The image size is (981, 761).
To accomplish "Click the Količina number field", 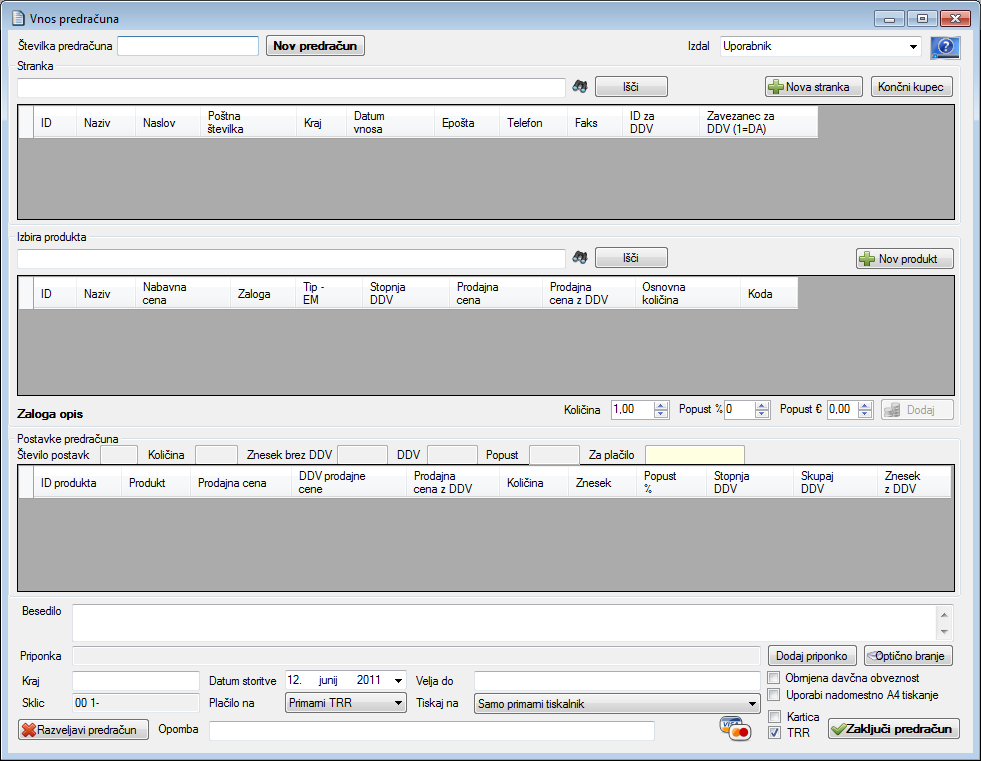I will click(632, 409).
